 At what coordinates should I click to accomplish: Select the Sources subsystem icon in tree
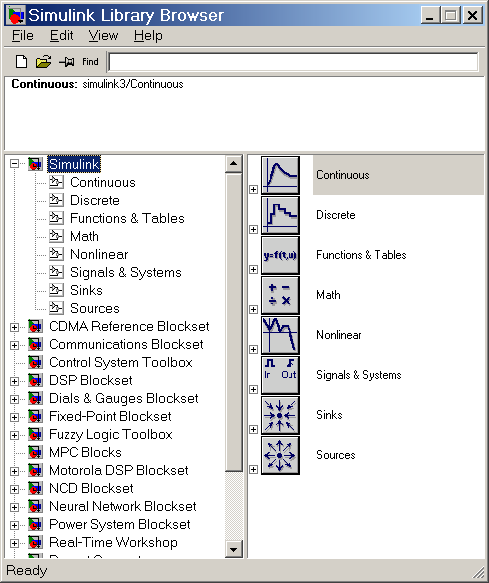coord(56,308)
